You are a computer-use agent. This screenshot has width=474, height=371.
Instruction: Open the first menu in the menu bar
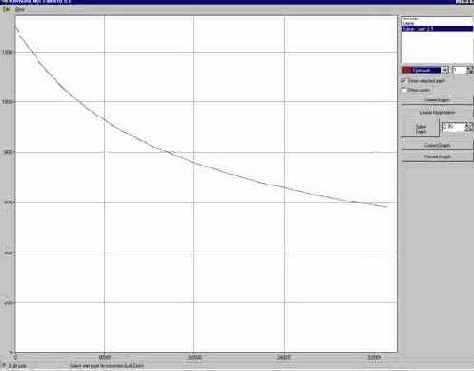tap(6, 10)
